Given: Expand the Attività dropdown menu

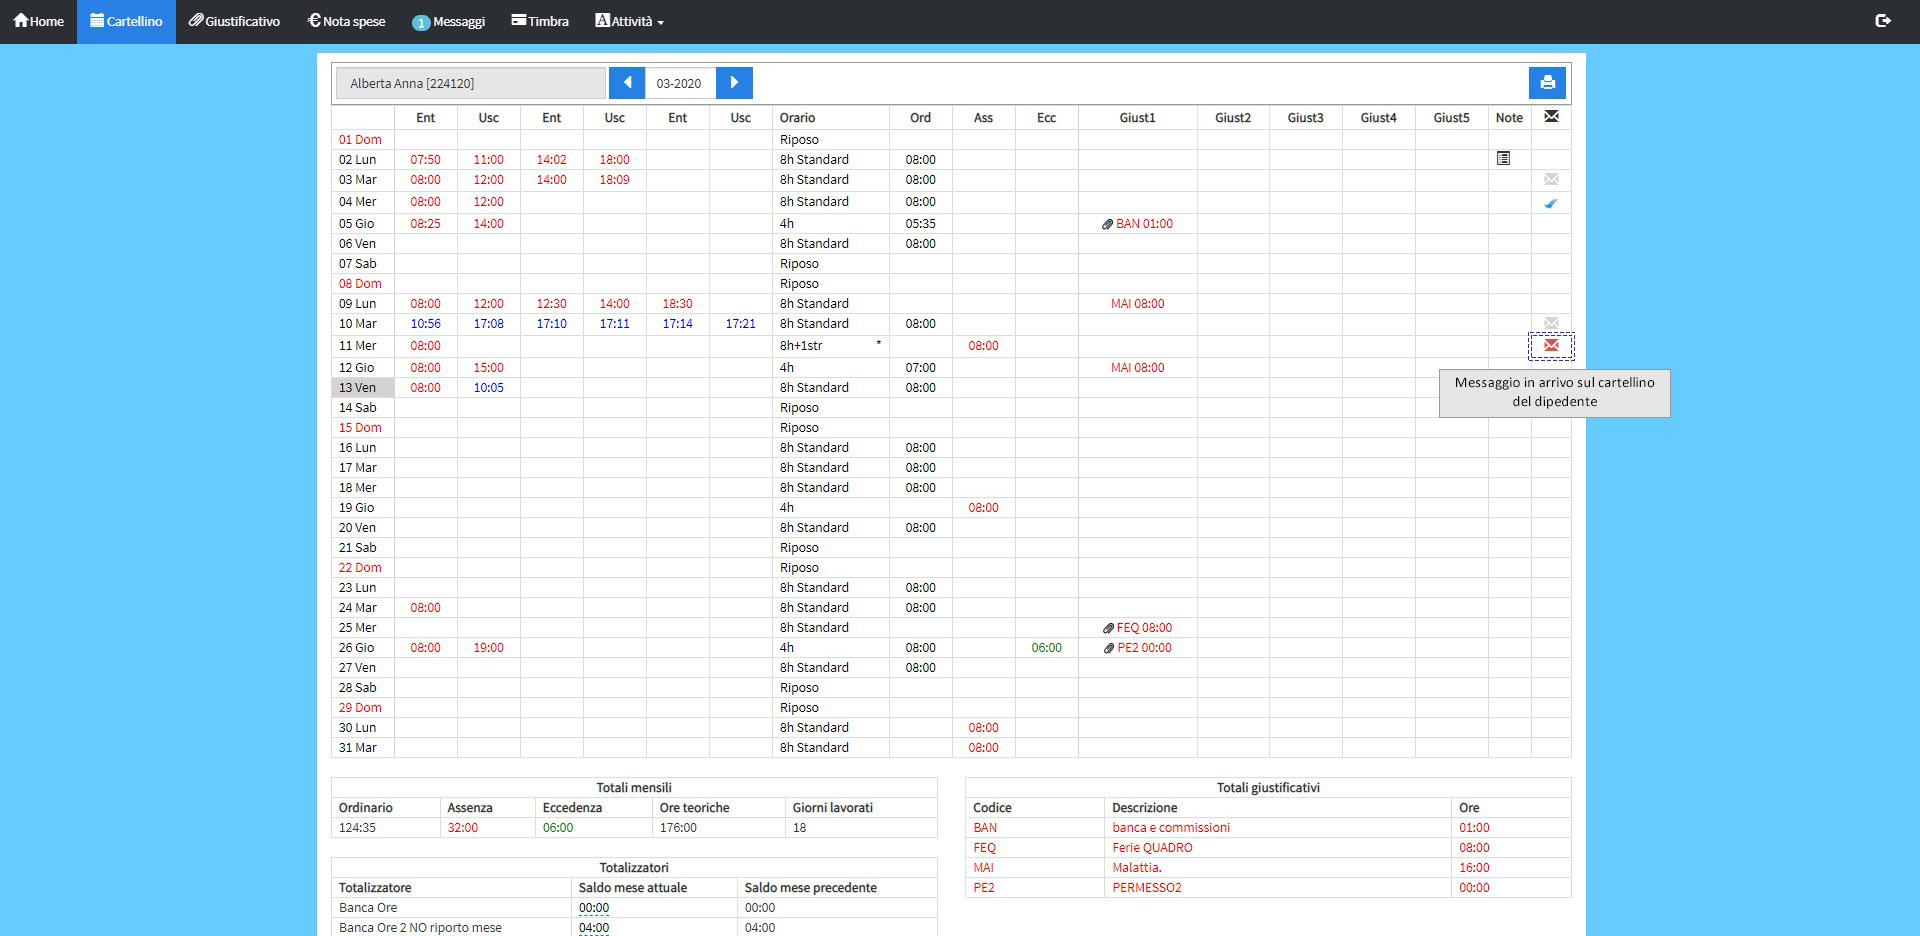Looking at the screenshot, I should click(x=629, y=21).
